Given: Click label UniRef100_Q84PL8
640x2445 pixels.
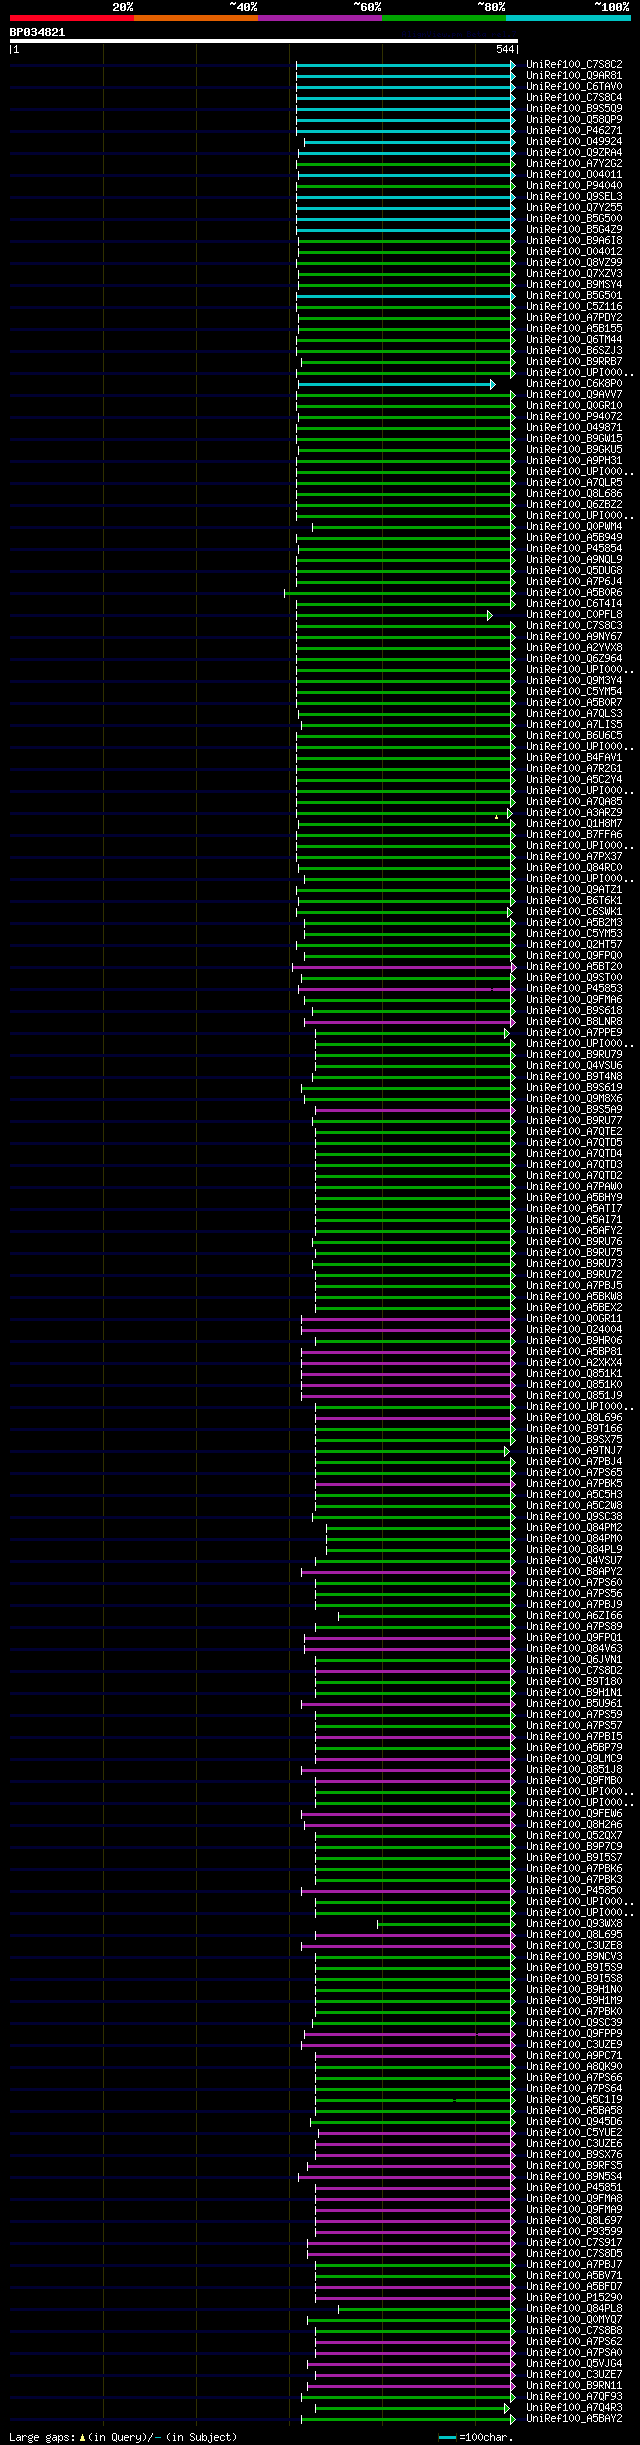Looking at the screenshot, I should (574, 2309).
